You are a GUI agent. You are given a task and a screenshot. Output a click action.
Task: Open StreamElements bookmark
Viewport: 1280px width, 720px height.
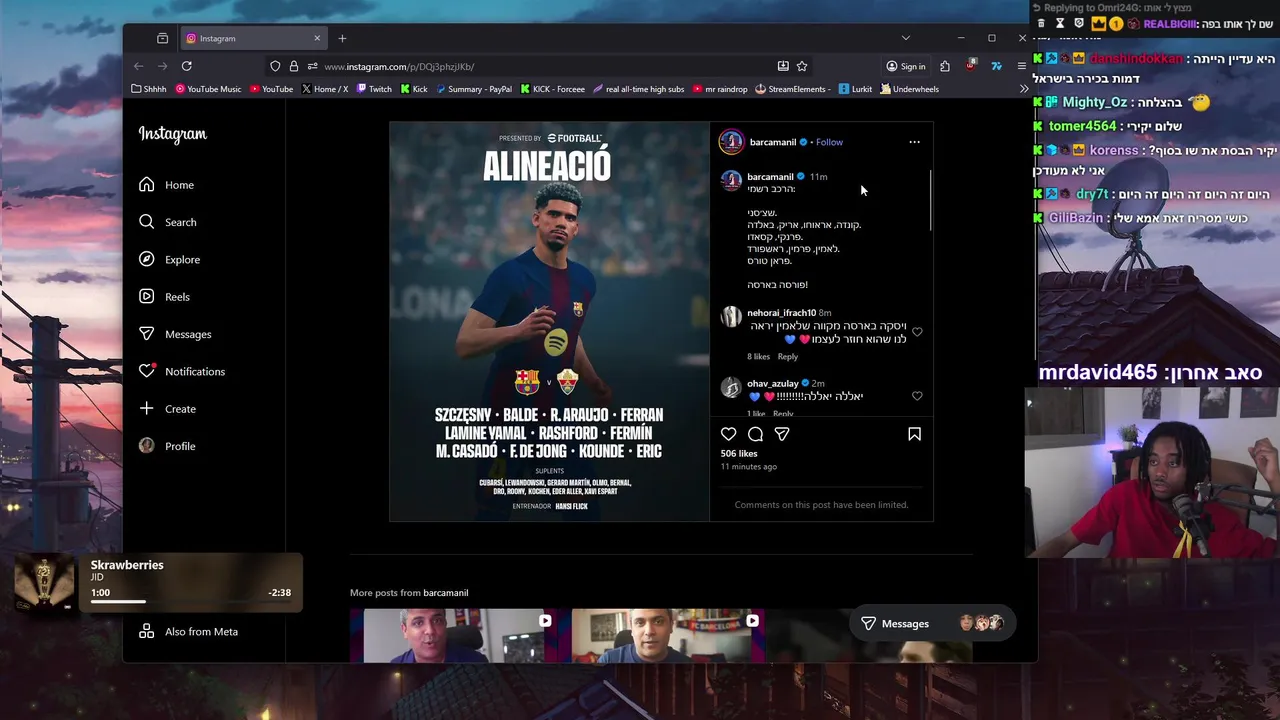click(x=792, y=89)
